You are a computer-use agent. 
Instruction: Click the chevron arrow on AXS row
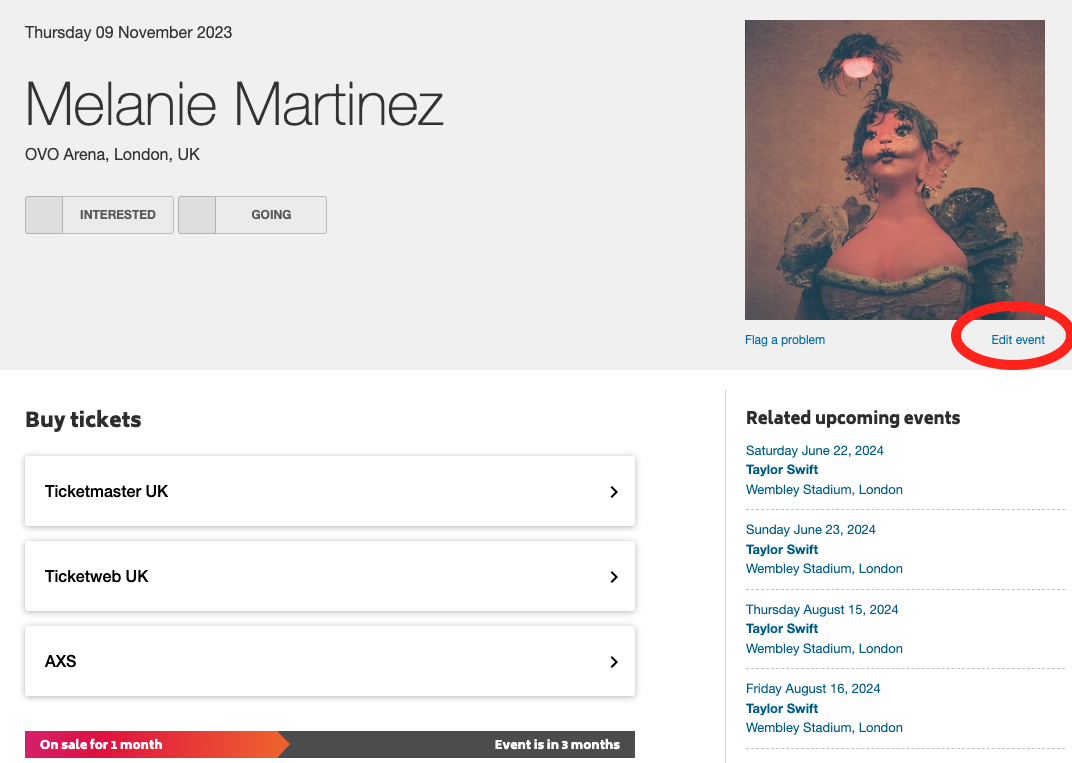[x=613, y=661]
